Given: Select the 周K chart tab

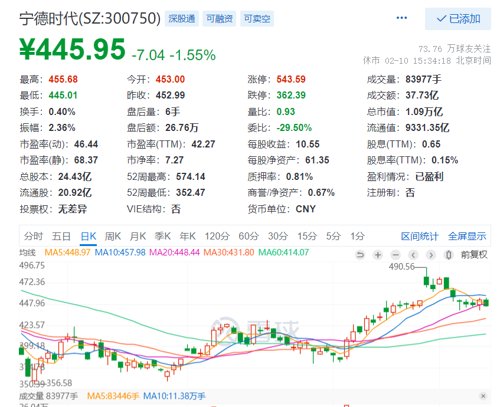Looking at the screenshot, I should click(x=113, y=236).
